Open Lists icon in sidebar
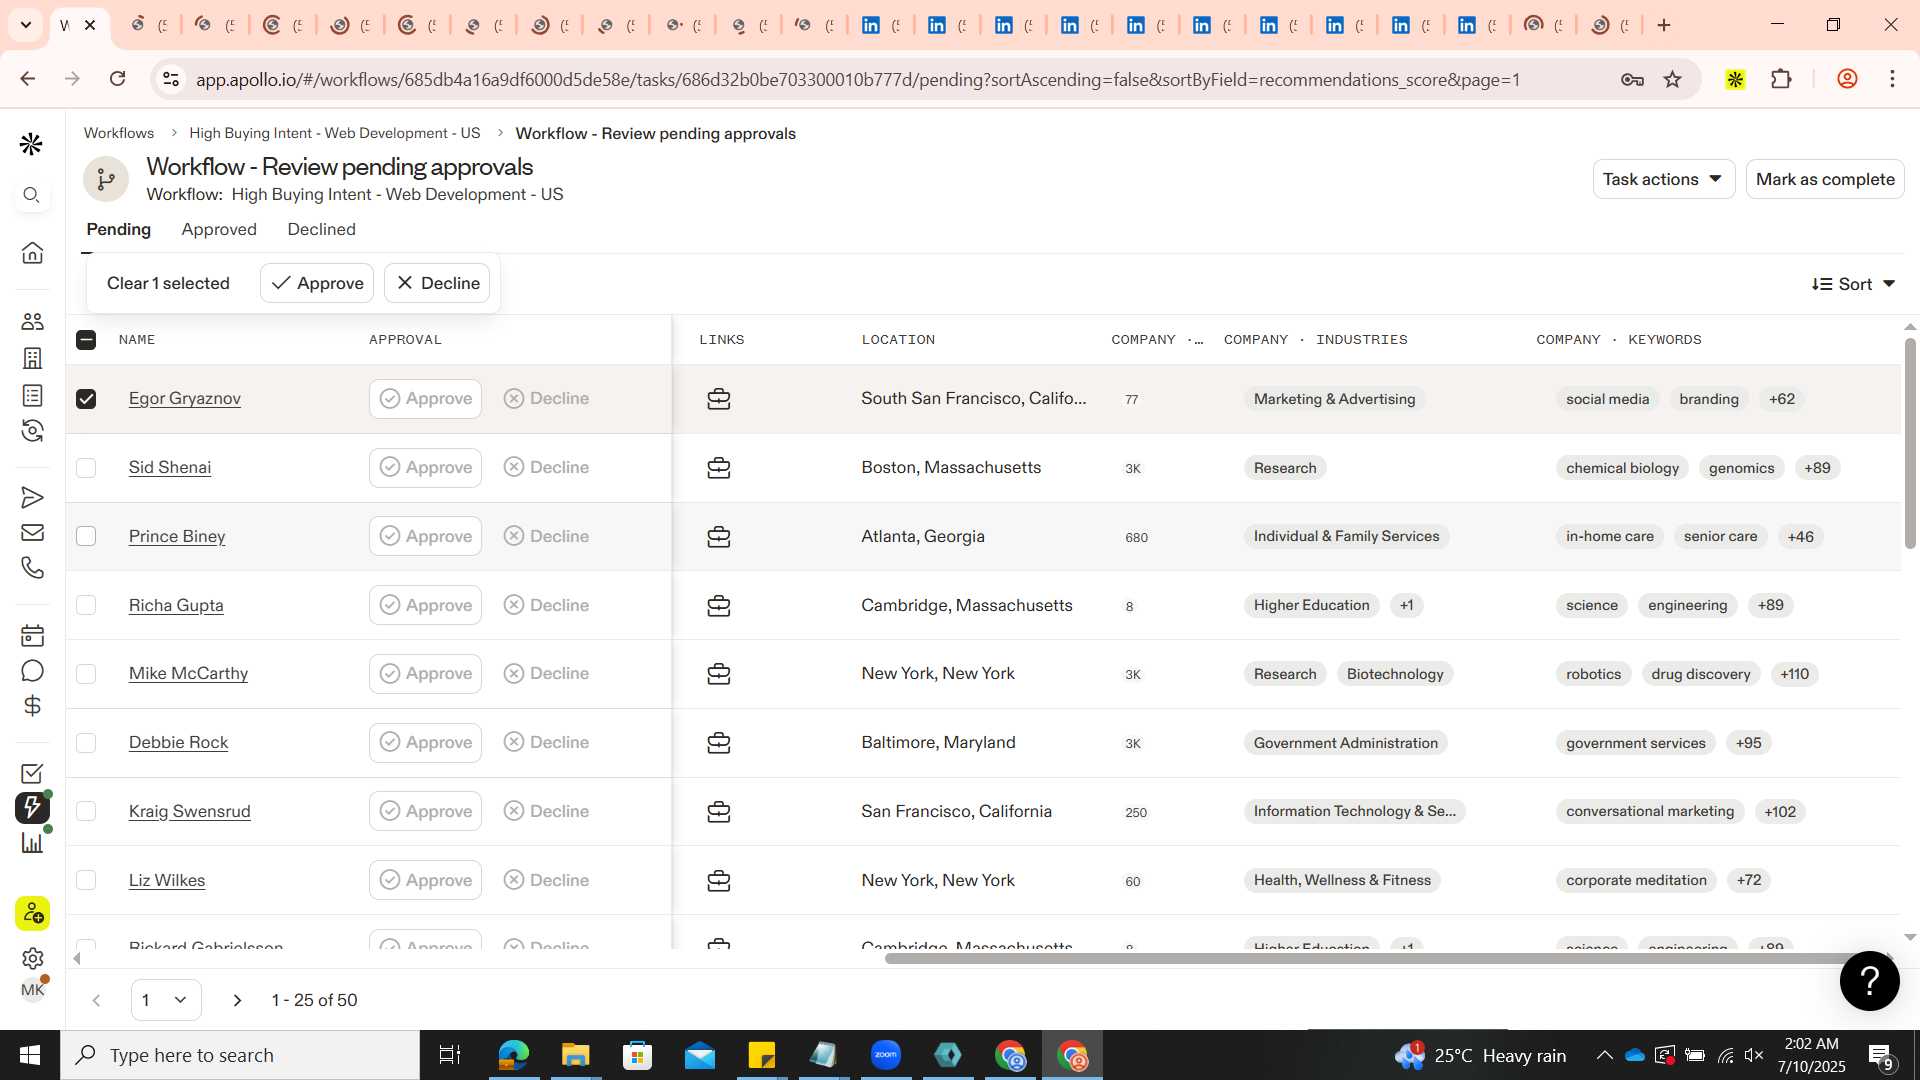1920x1080 pixels. 32,395
